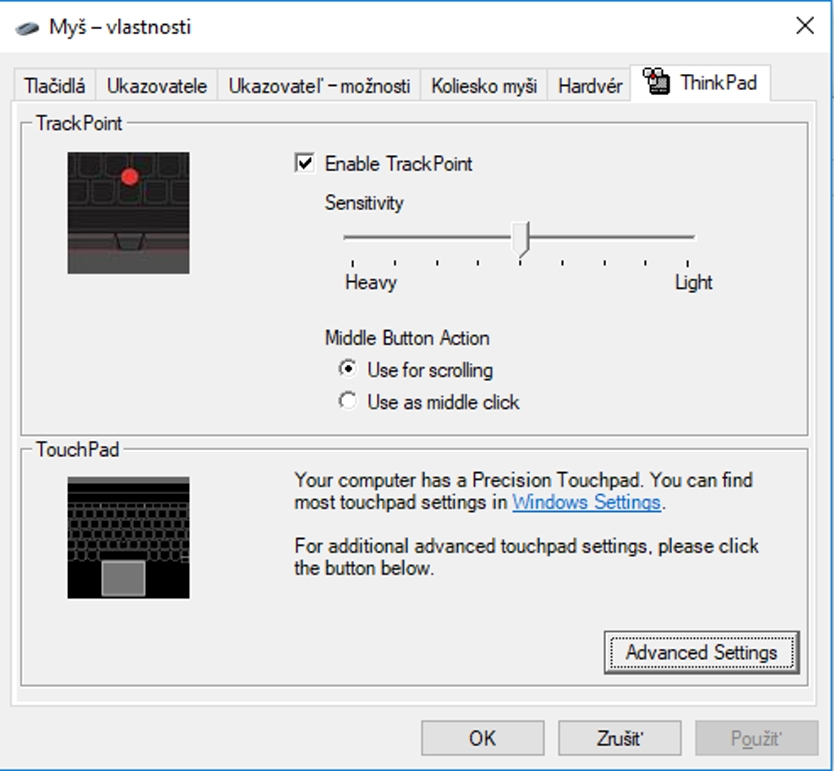Click the TrackPoint group title
This screenshot has height=771, width=834.
pos(79,123)
